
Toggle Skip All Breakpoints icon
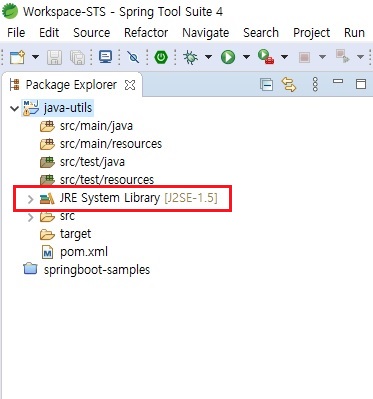click(133, 57)
